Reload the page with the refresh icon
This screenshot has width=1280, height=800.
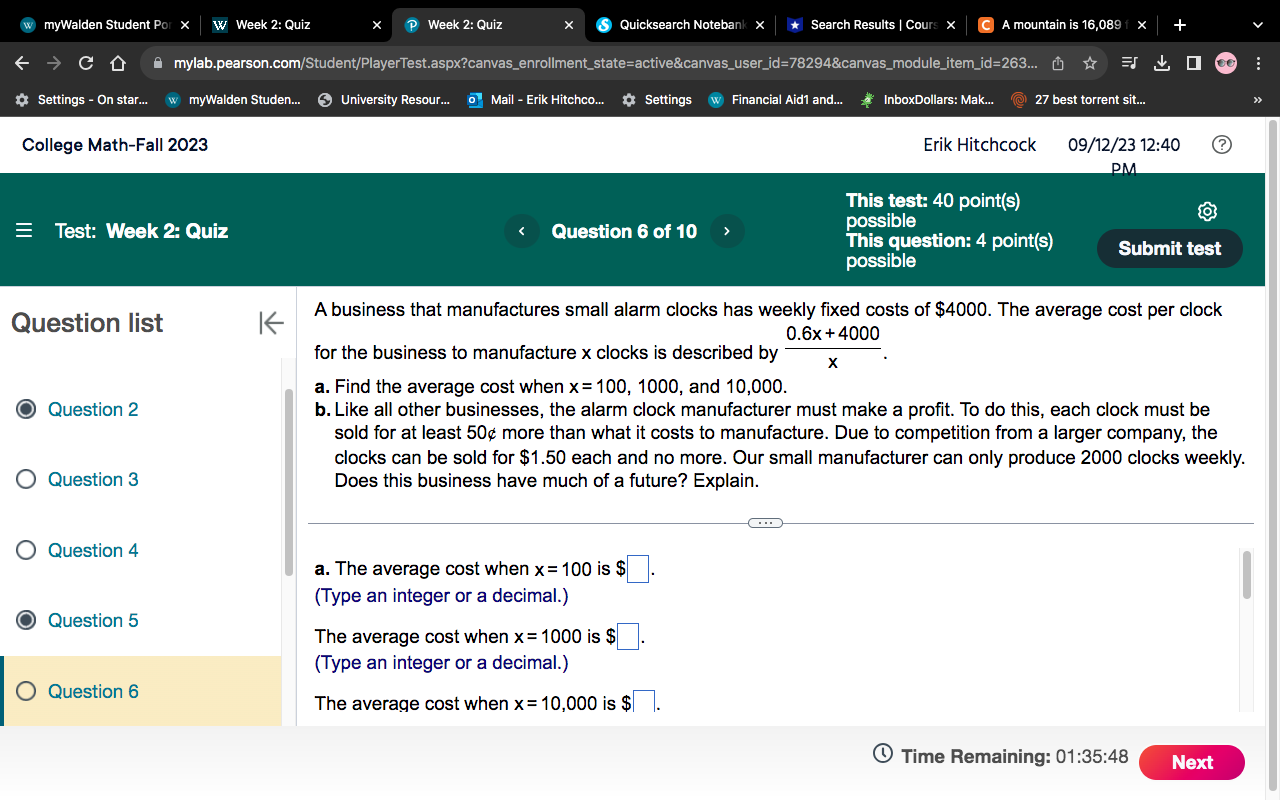point(85,62)
